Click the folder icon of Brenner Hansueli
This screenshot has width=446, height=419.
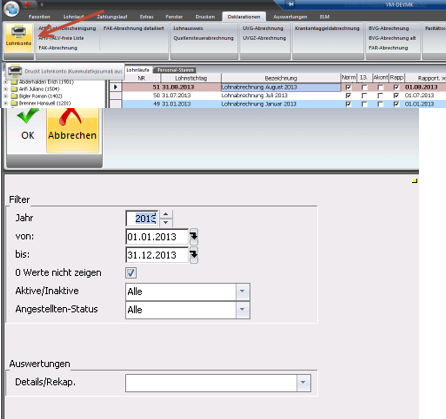pos(14,103)
